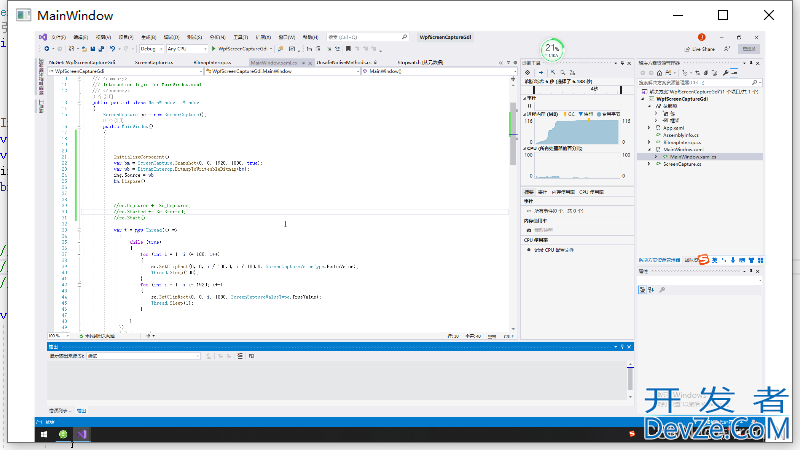
Task: Click the blue export arrow in Diagnostic Tools
Action: 541,72
